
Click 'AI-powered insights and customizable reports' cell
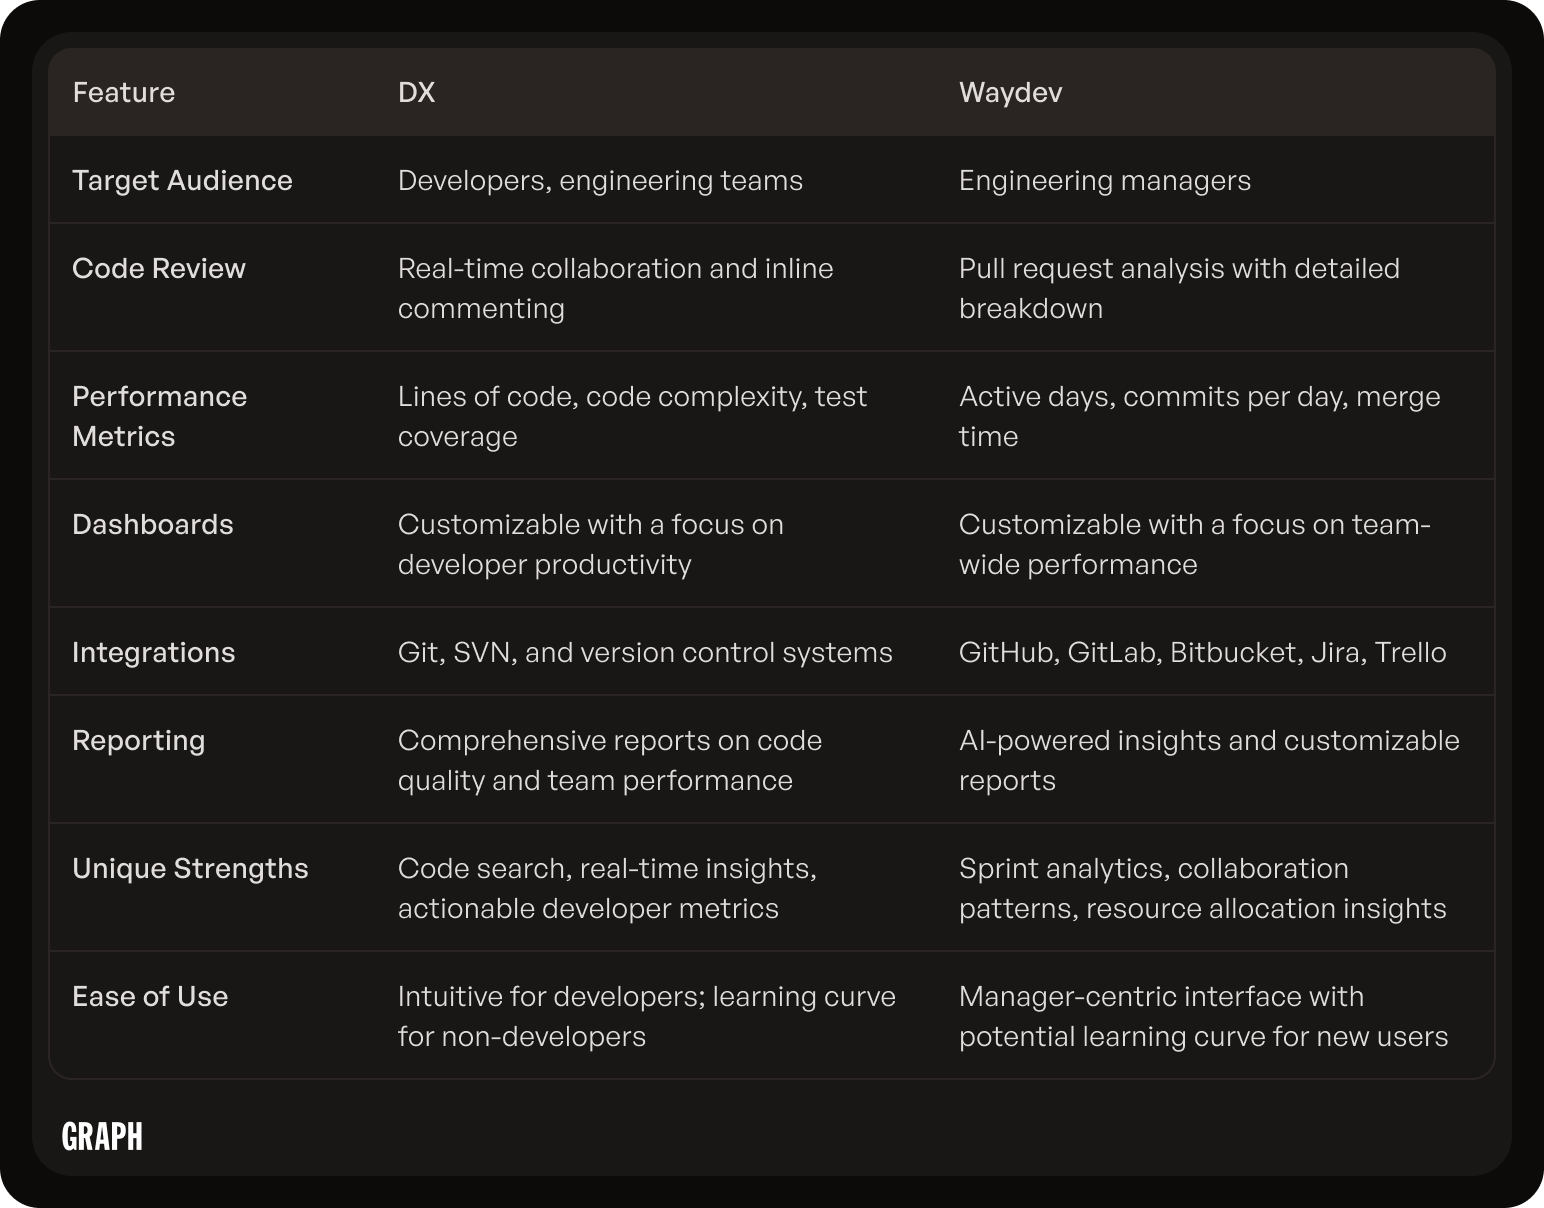[x=1209, y=760]
